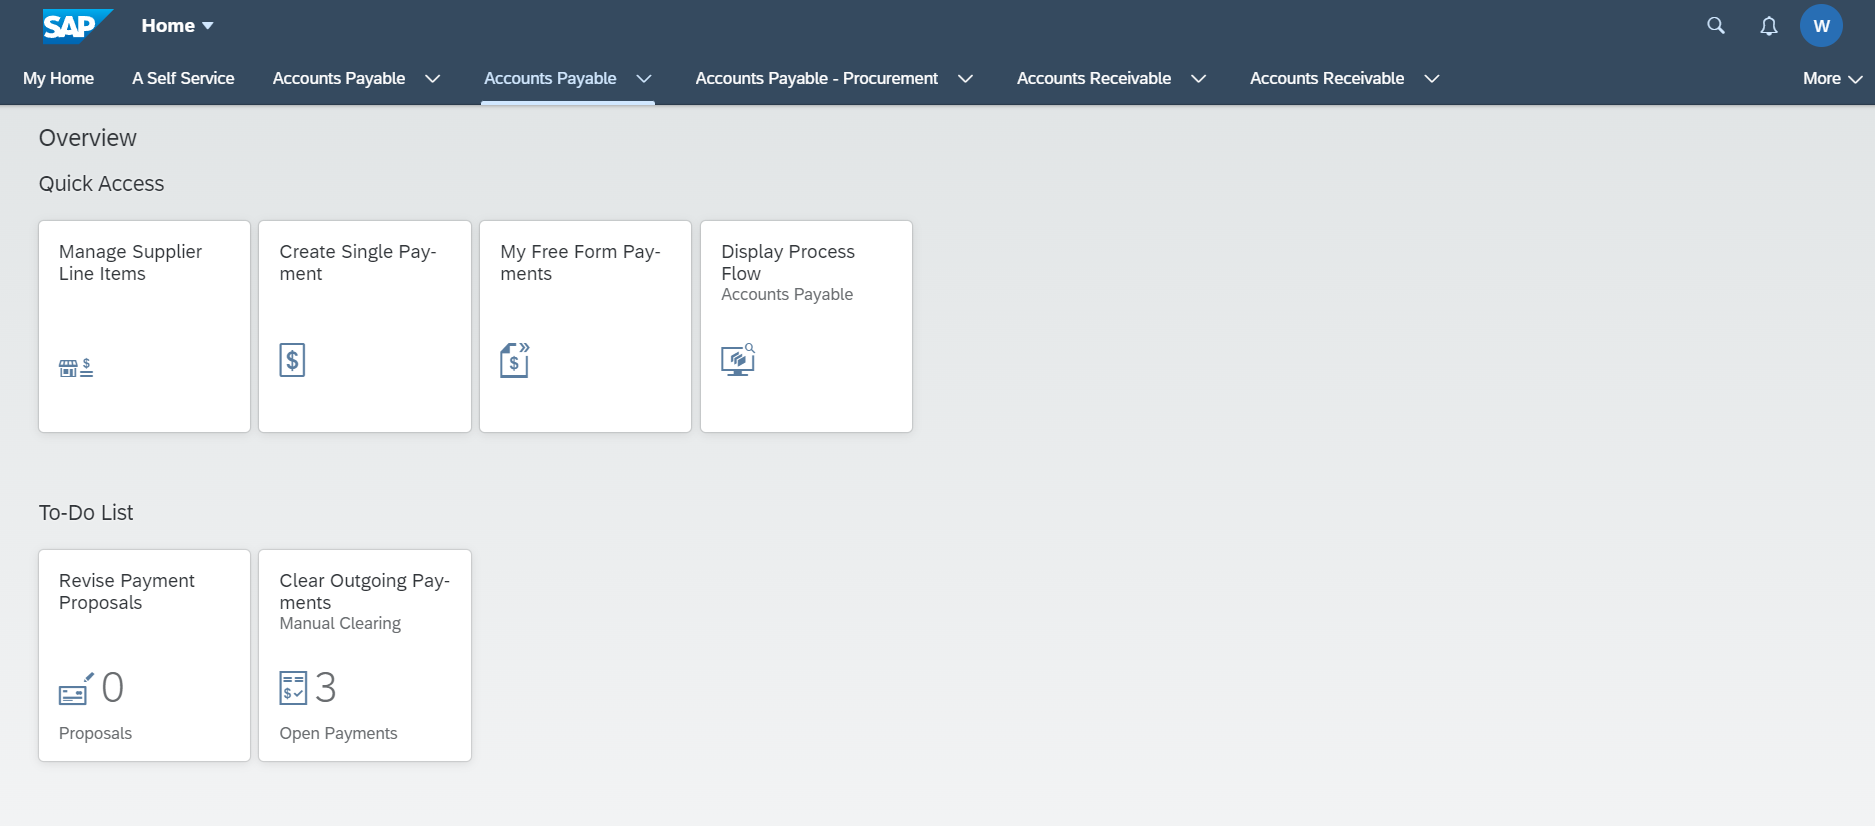Click the Create Single Payment dollar icon
1875x826 pixels.
292,360
